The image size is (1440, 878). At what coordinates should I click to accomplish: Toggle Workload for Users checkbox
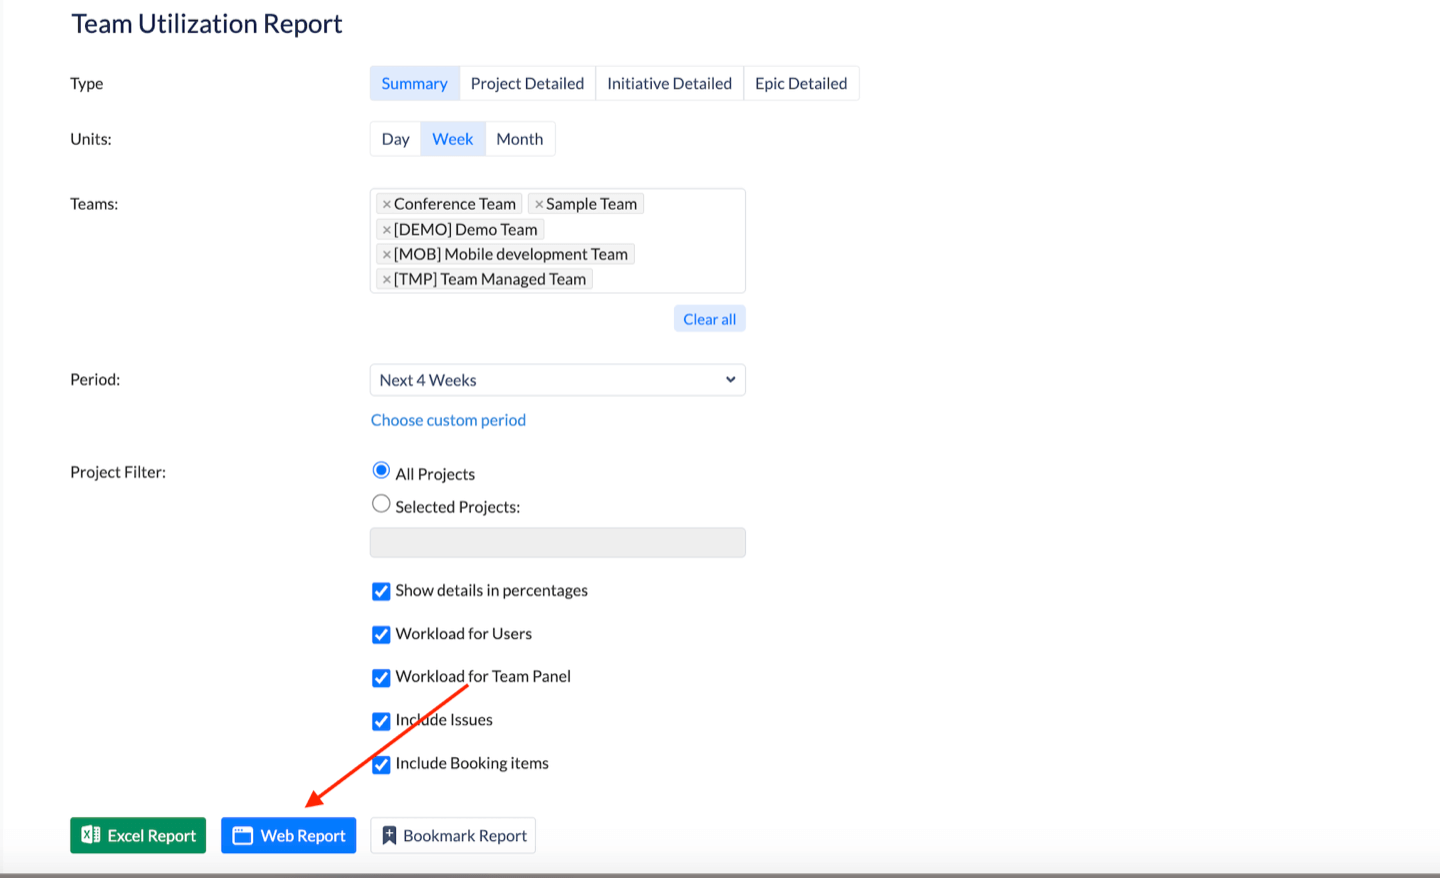pyautogui.click(x=381, y=634)
